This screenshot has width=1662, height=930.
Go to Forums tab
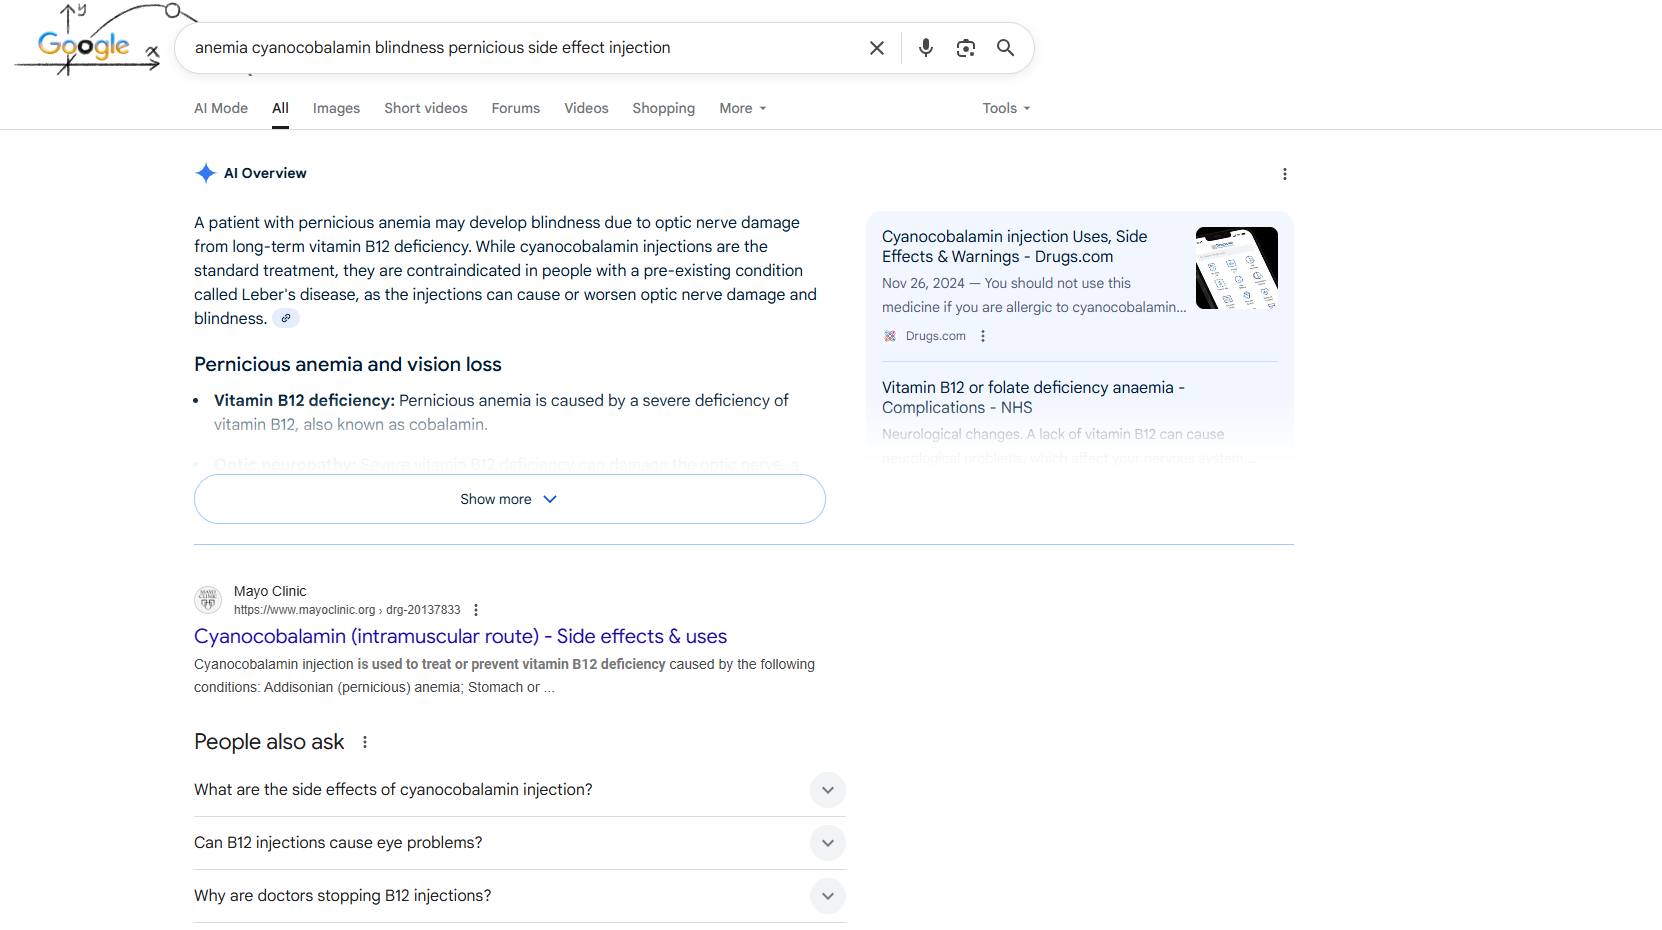click(x=516, y=108)
